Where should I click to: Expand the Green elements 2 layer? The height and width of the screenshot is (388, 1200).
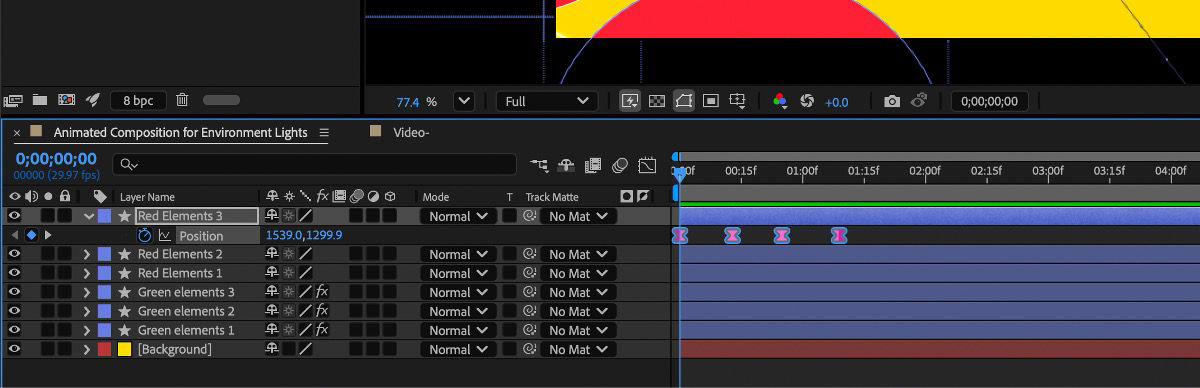(87, 311)
